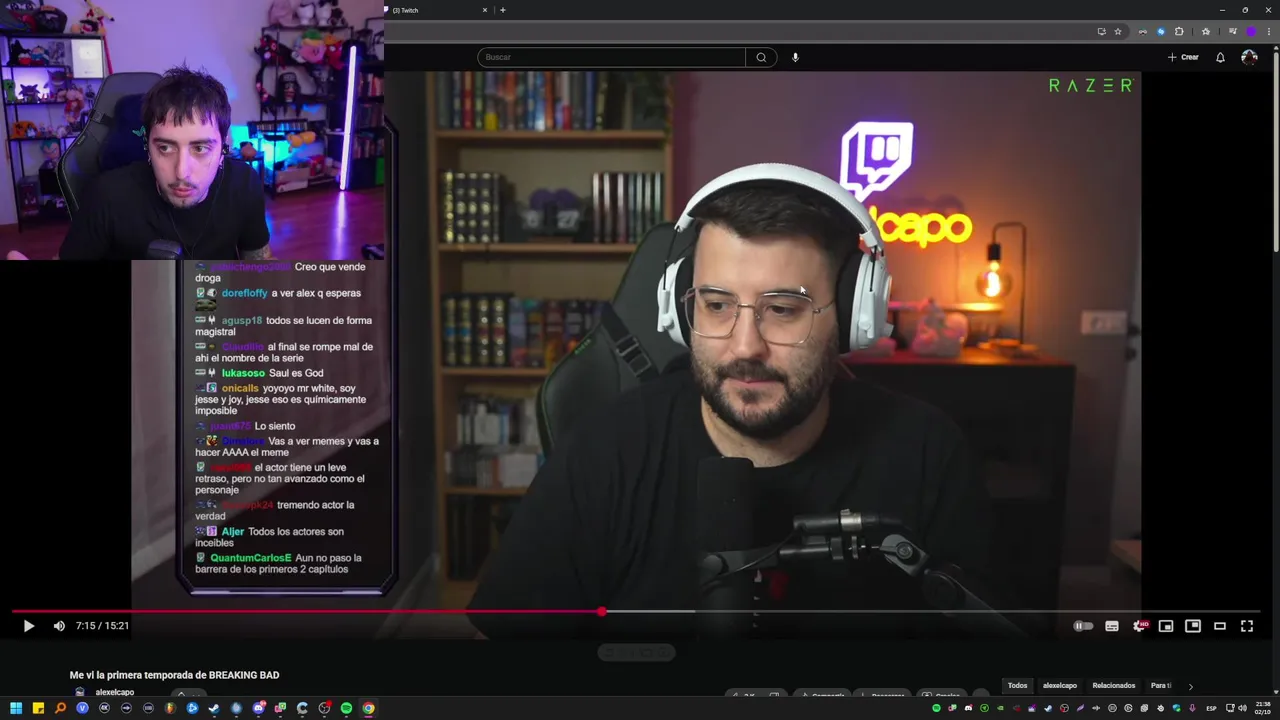Open the notifications bell

(x=1220, y=57)
